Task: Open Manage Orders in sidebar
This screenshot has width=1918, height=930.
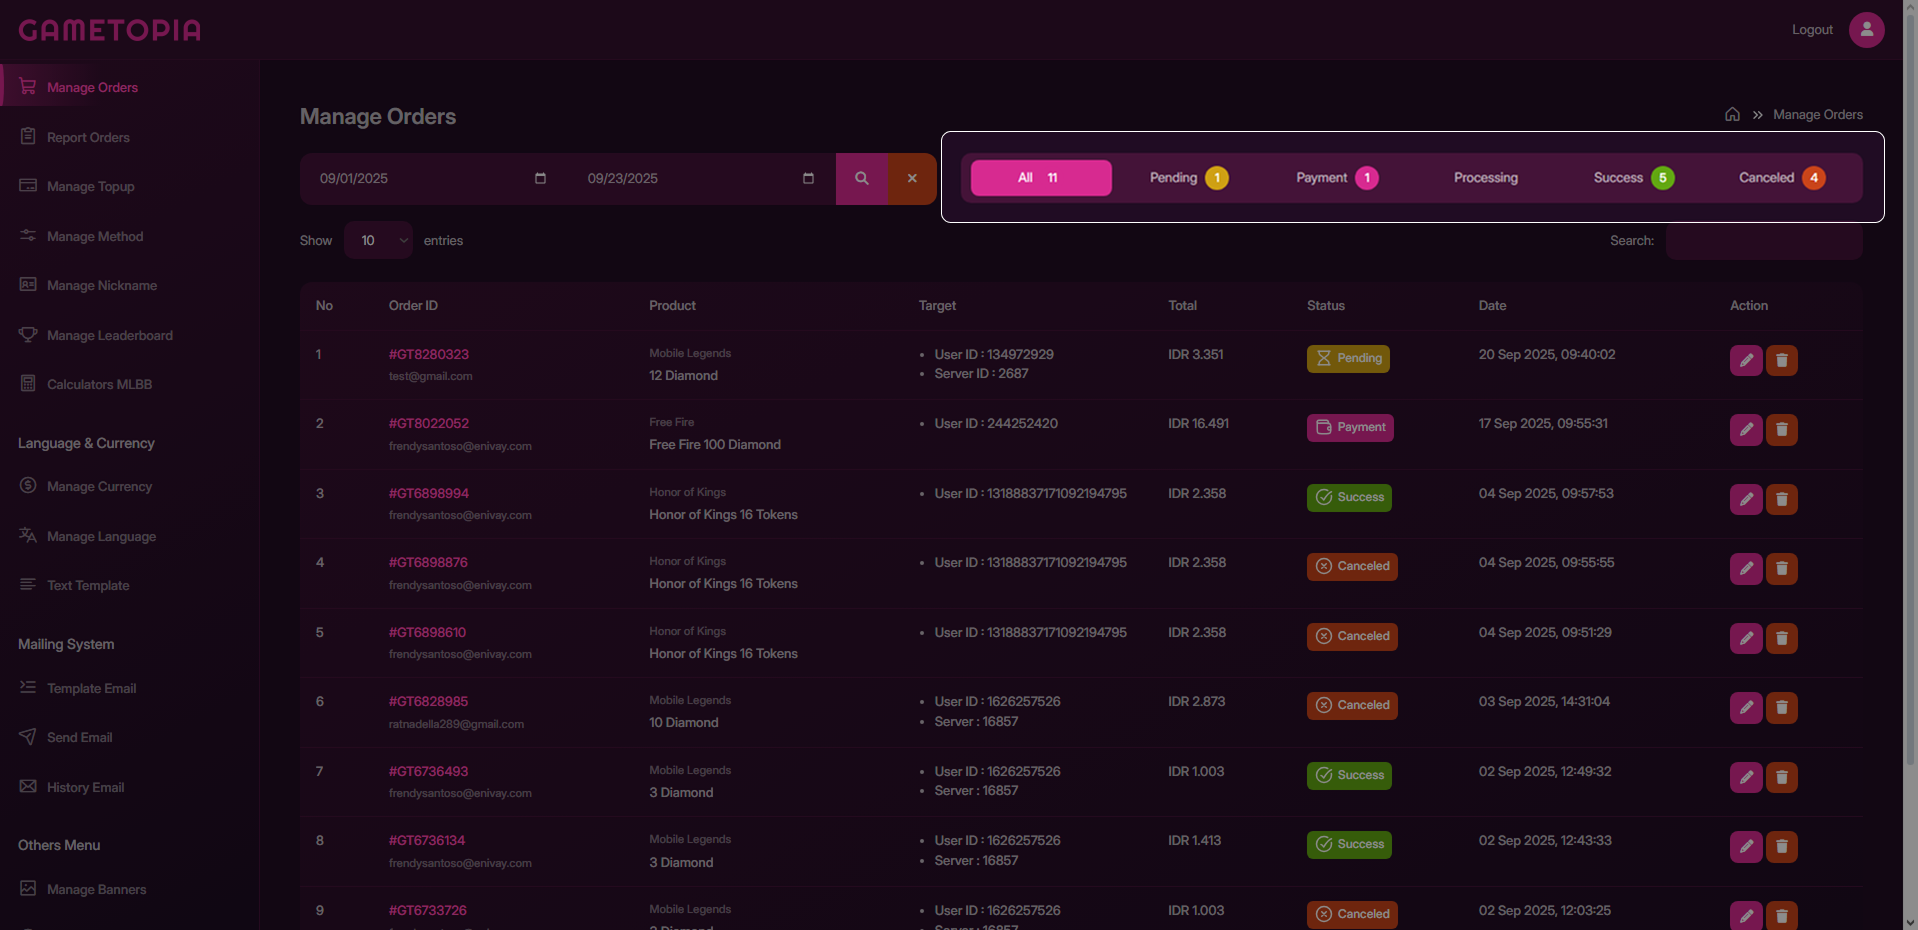Action: click(x=130, y=87)
